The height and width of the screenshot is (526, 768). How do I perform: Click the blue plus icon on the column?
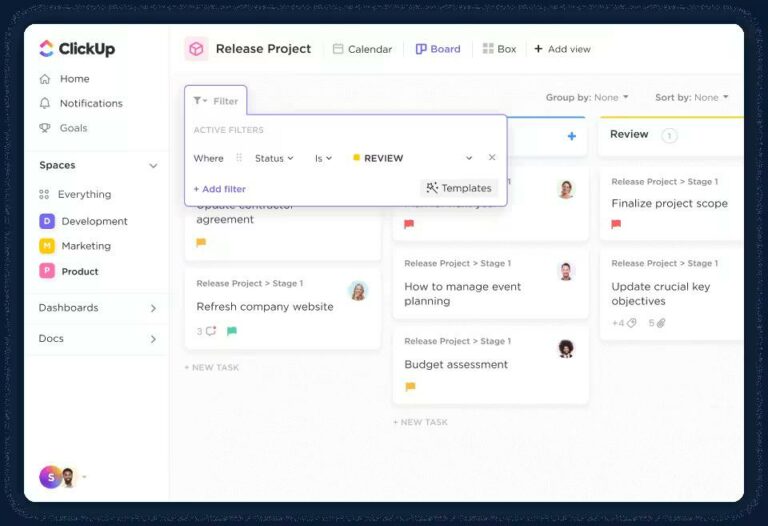(x=572, y=136)
